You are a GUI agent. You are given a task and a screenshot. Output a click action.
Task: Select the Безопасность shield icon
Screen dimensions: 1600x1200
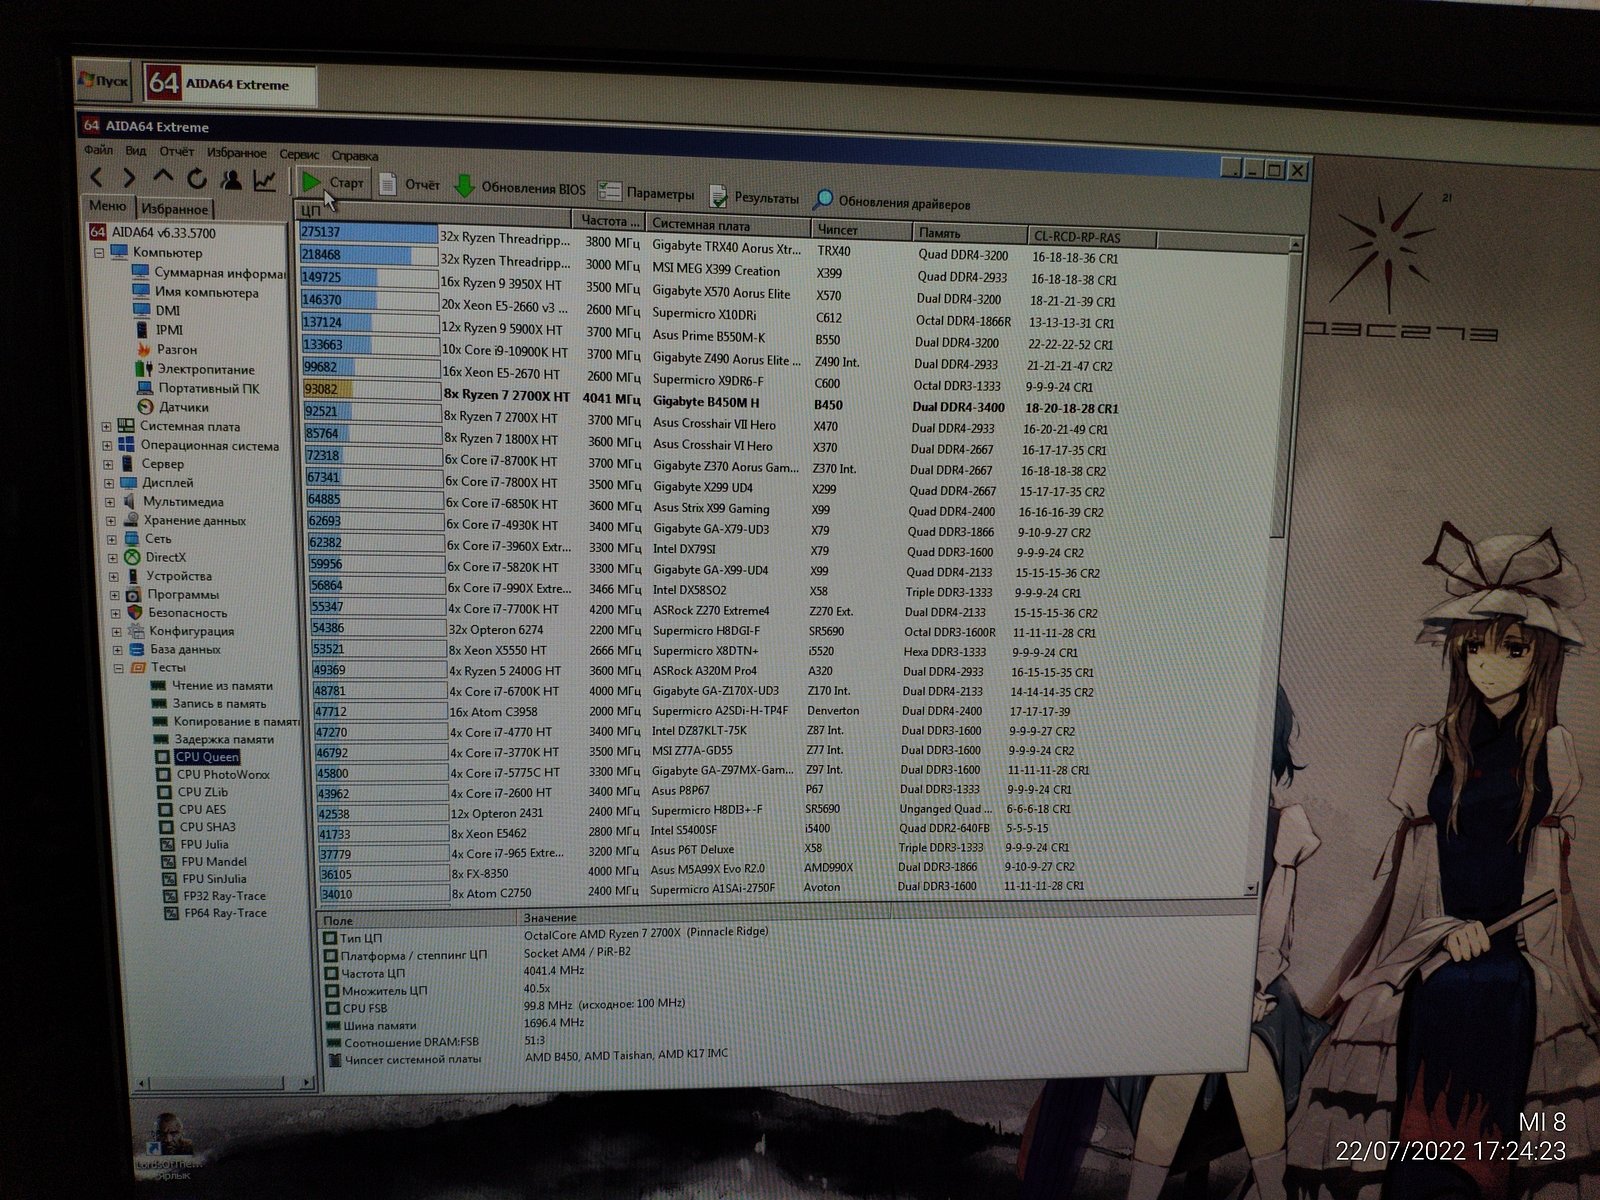(135, 612)
